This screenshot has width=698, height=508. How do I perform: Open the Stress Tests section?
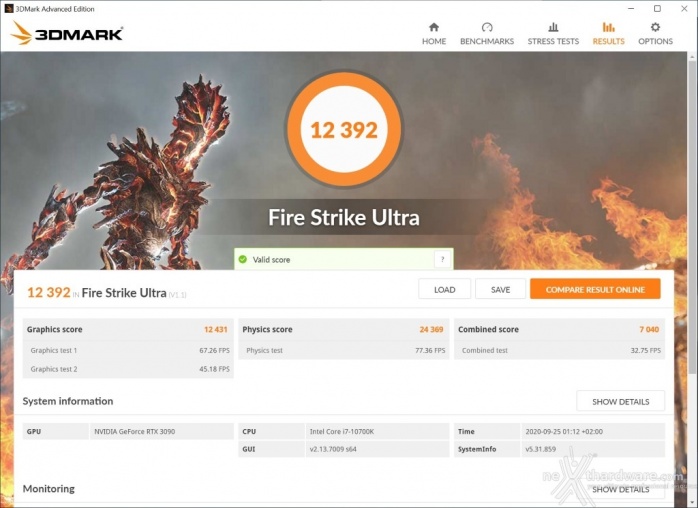tap(553, 34)
